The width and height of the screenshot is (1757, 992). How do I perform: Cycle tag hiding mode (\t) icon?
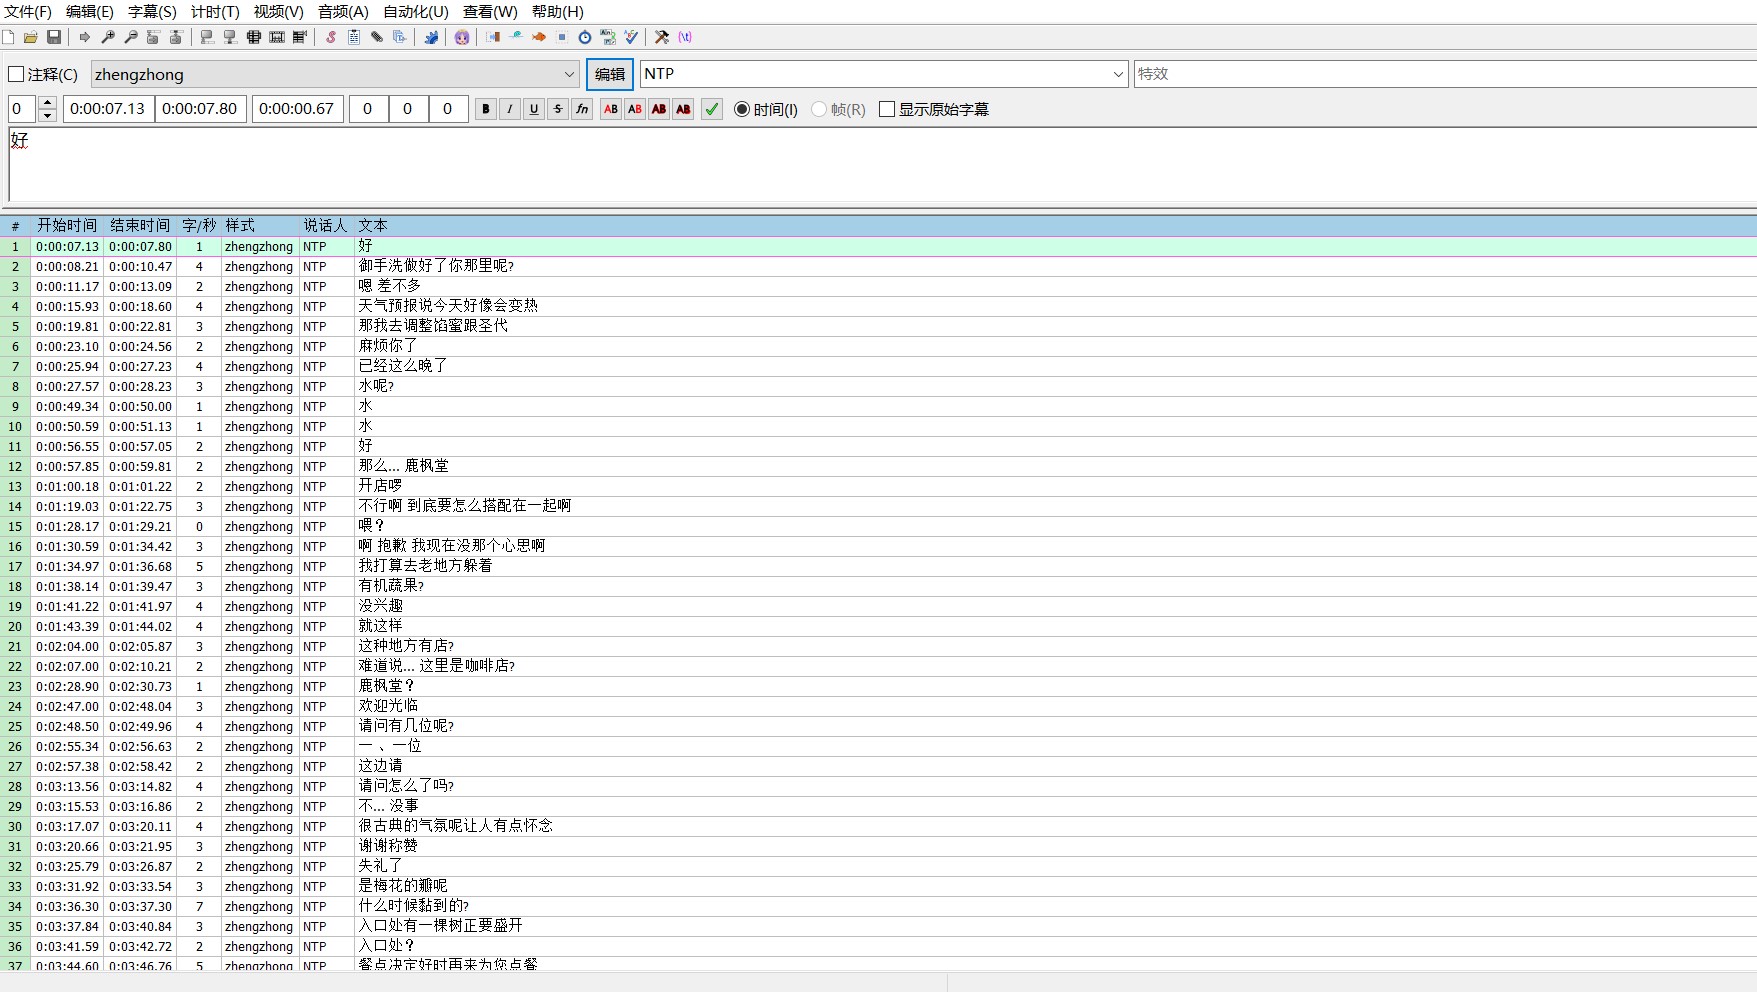tap(685, 37)
